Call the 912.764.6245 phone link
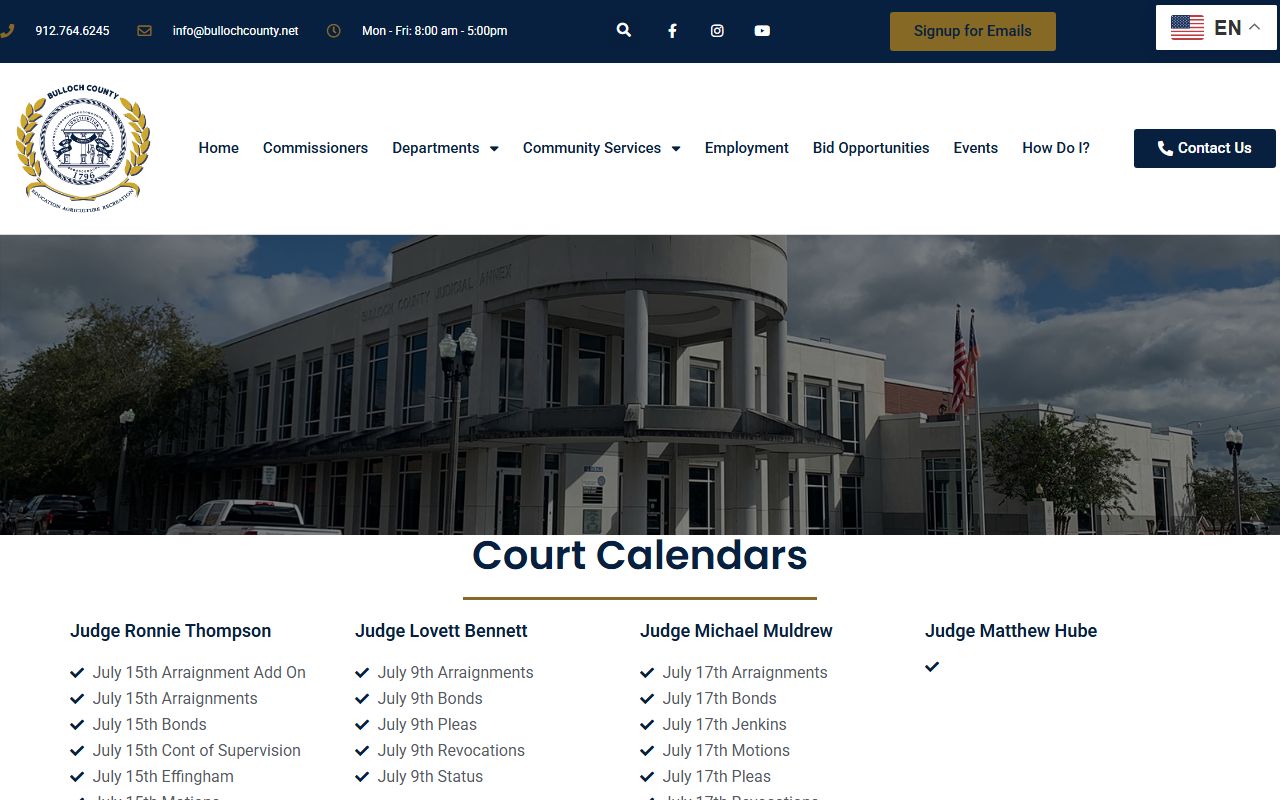1280x800 pixels. tap(72, 31)
